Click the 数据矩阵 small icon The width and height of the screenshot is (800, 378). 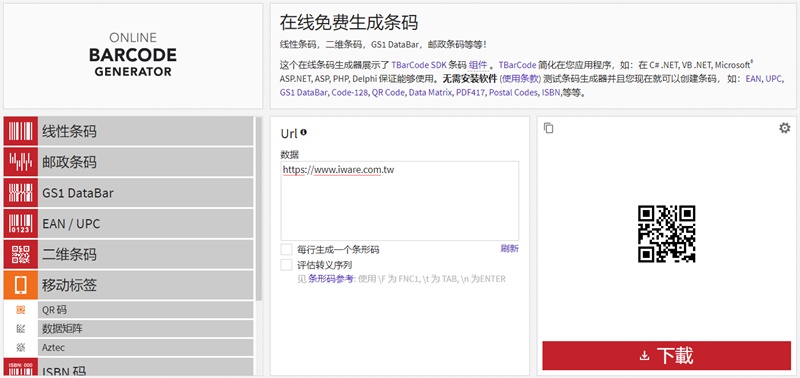click(x=21, y=329)
